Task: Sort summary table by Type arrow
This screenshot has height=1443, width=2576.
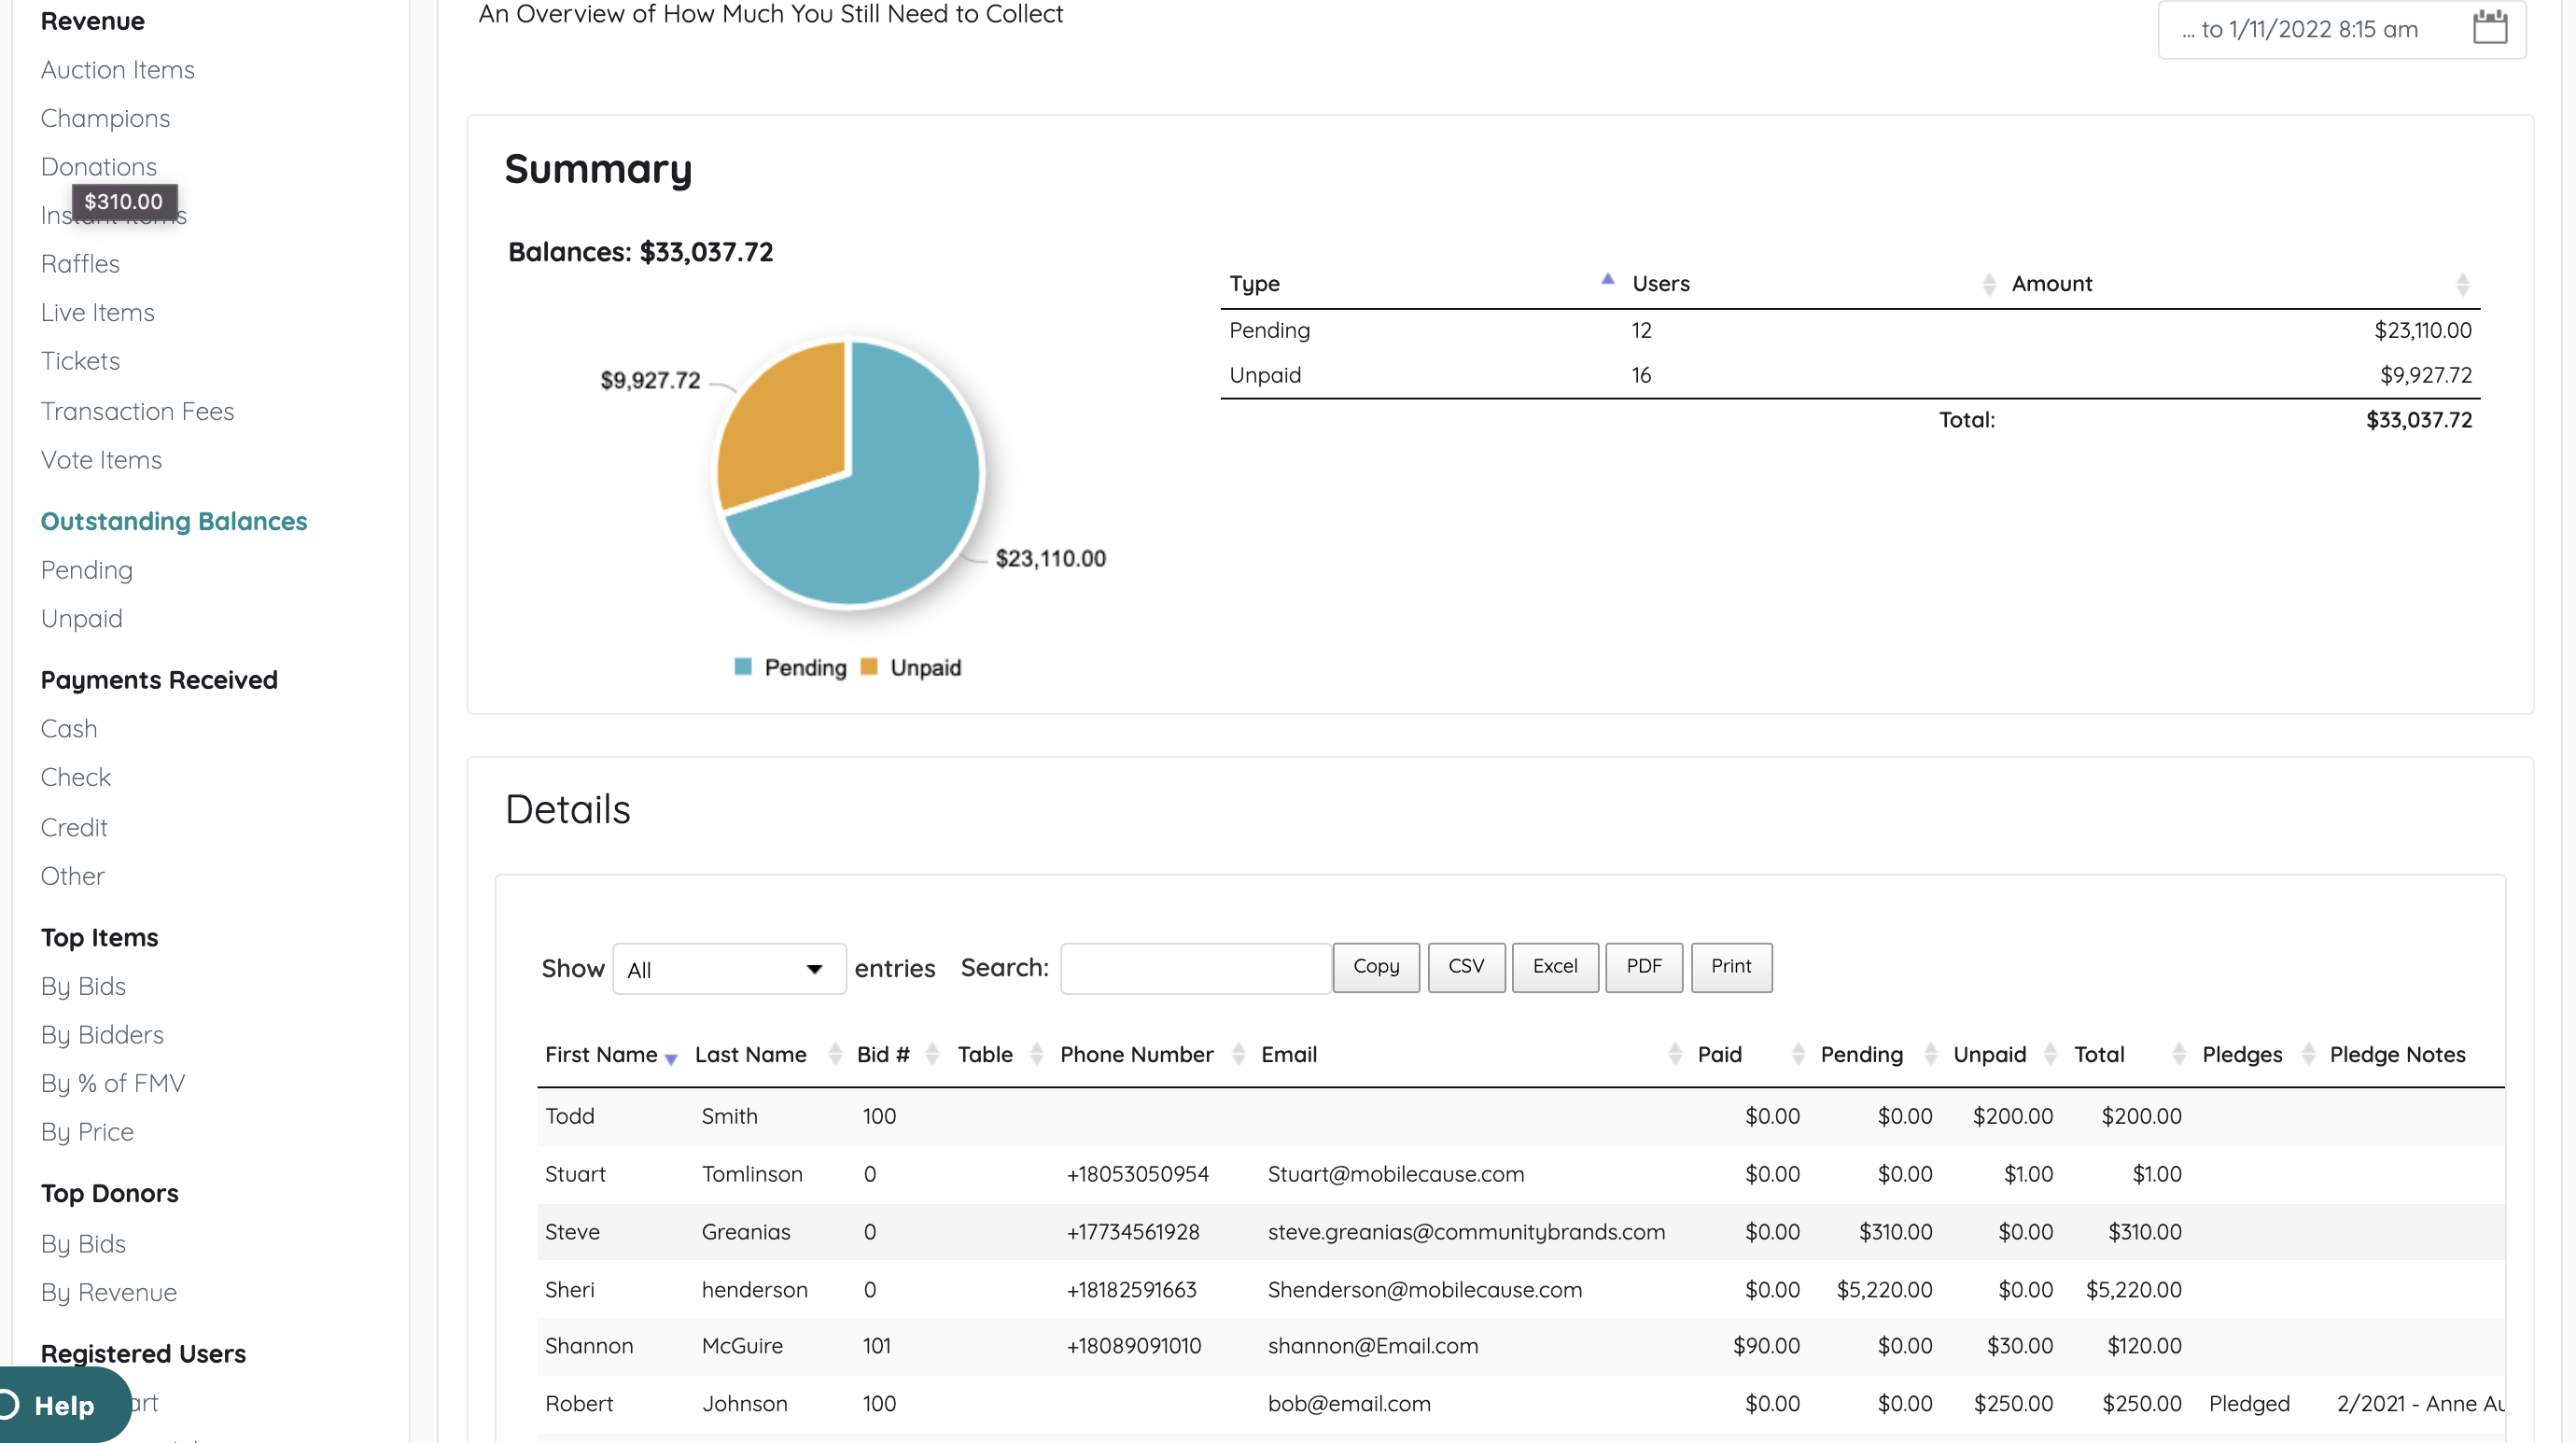Action: tap(1607, 281)
